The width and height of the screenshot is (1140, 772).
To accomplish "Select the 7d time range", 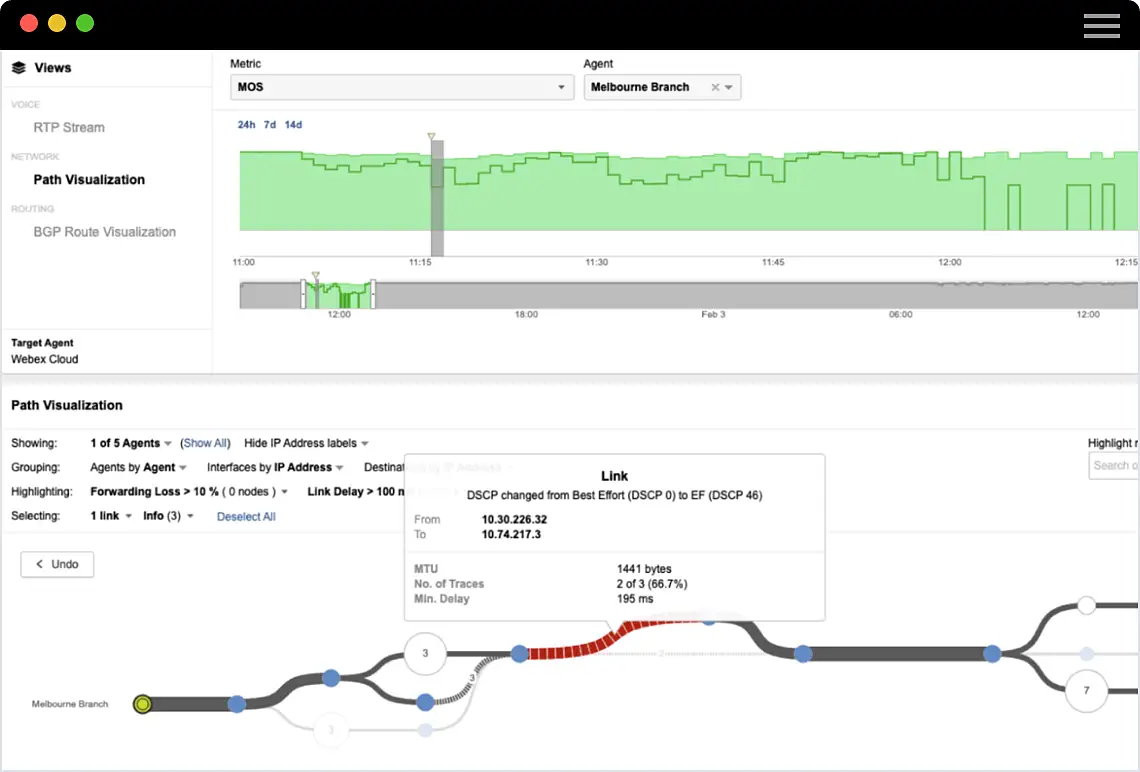I will [269, 125].
